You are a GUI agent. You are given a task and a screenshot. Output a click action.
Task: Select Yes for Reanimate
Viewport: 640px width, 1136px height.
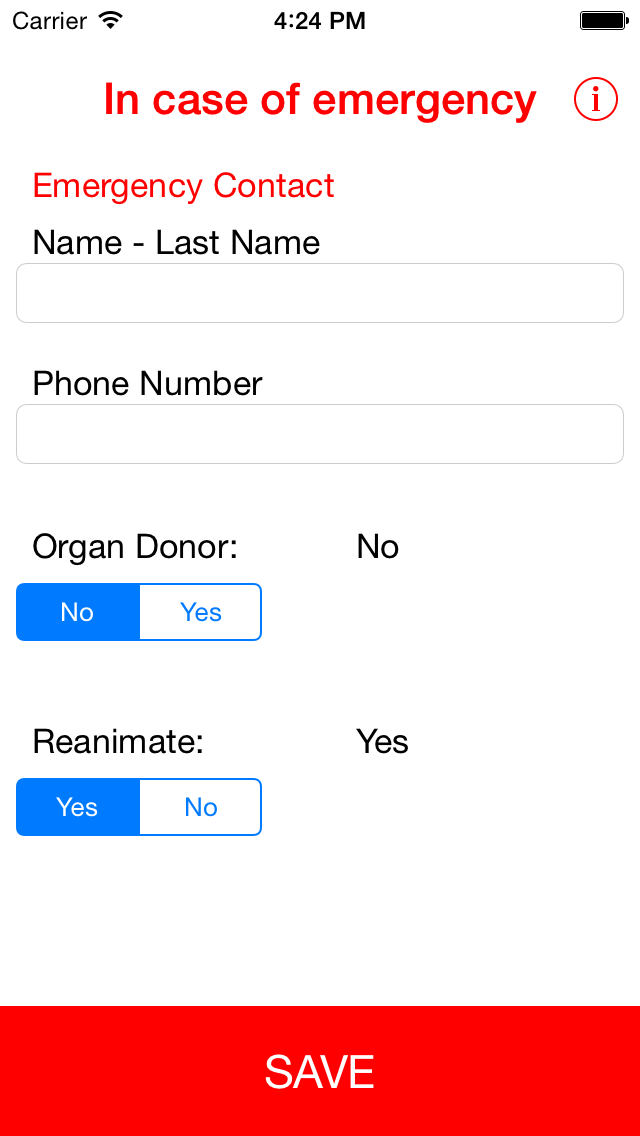coord(78,807)
